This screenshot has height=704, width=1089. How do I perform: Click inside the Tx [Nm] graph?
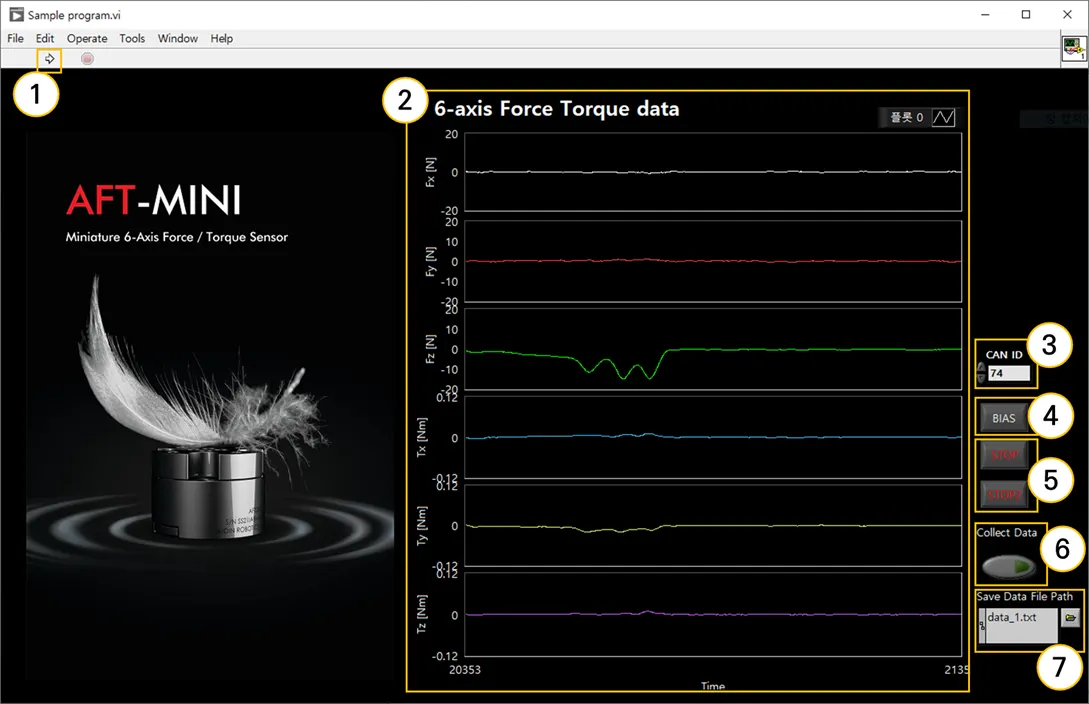(713, 437)
